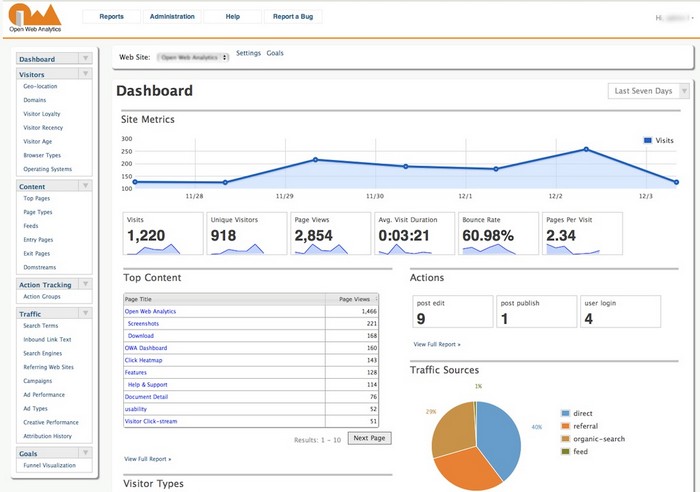Open the Visitor Click-stream page link
This screenshot has height=492, width=700.
click(151, 421)
